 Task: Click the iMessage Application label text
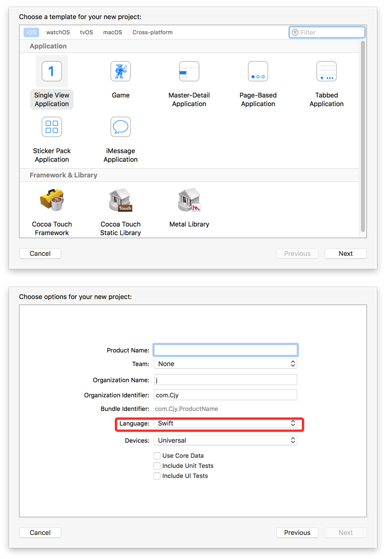pos(120,155)
